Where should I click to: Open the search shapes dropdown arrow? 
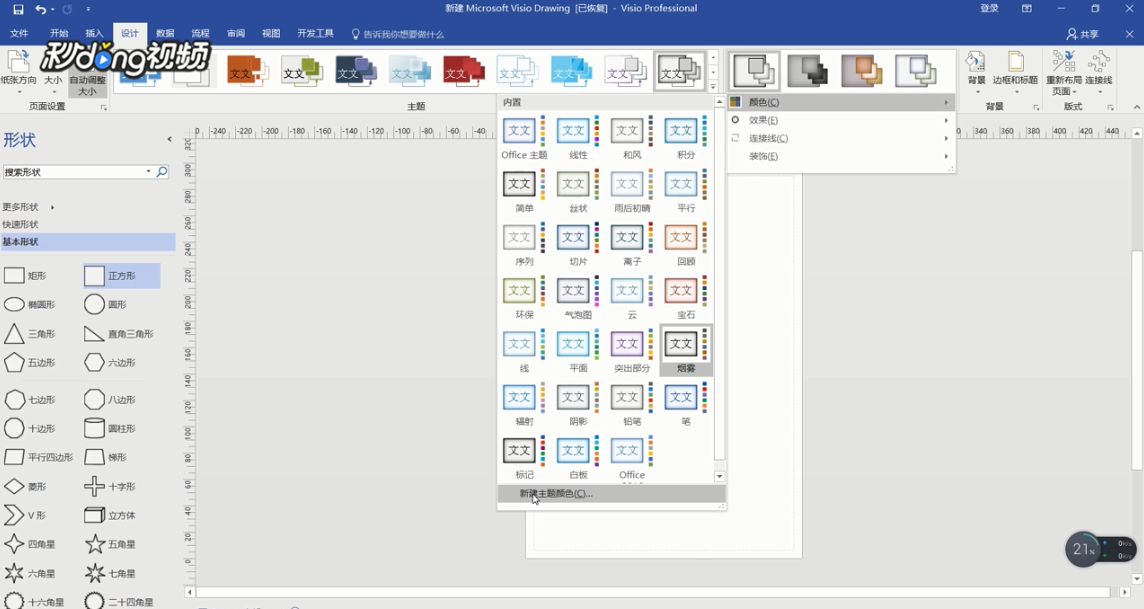[148, 172]
